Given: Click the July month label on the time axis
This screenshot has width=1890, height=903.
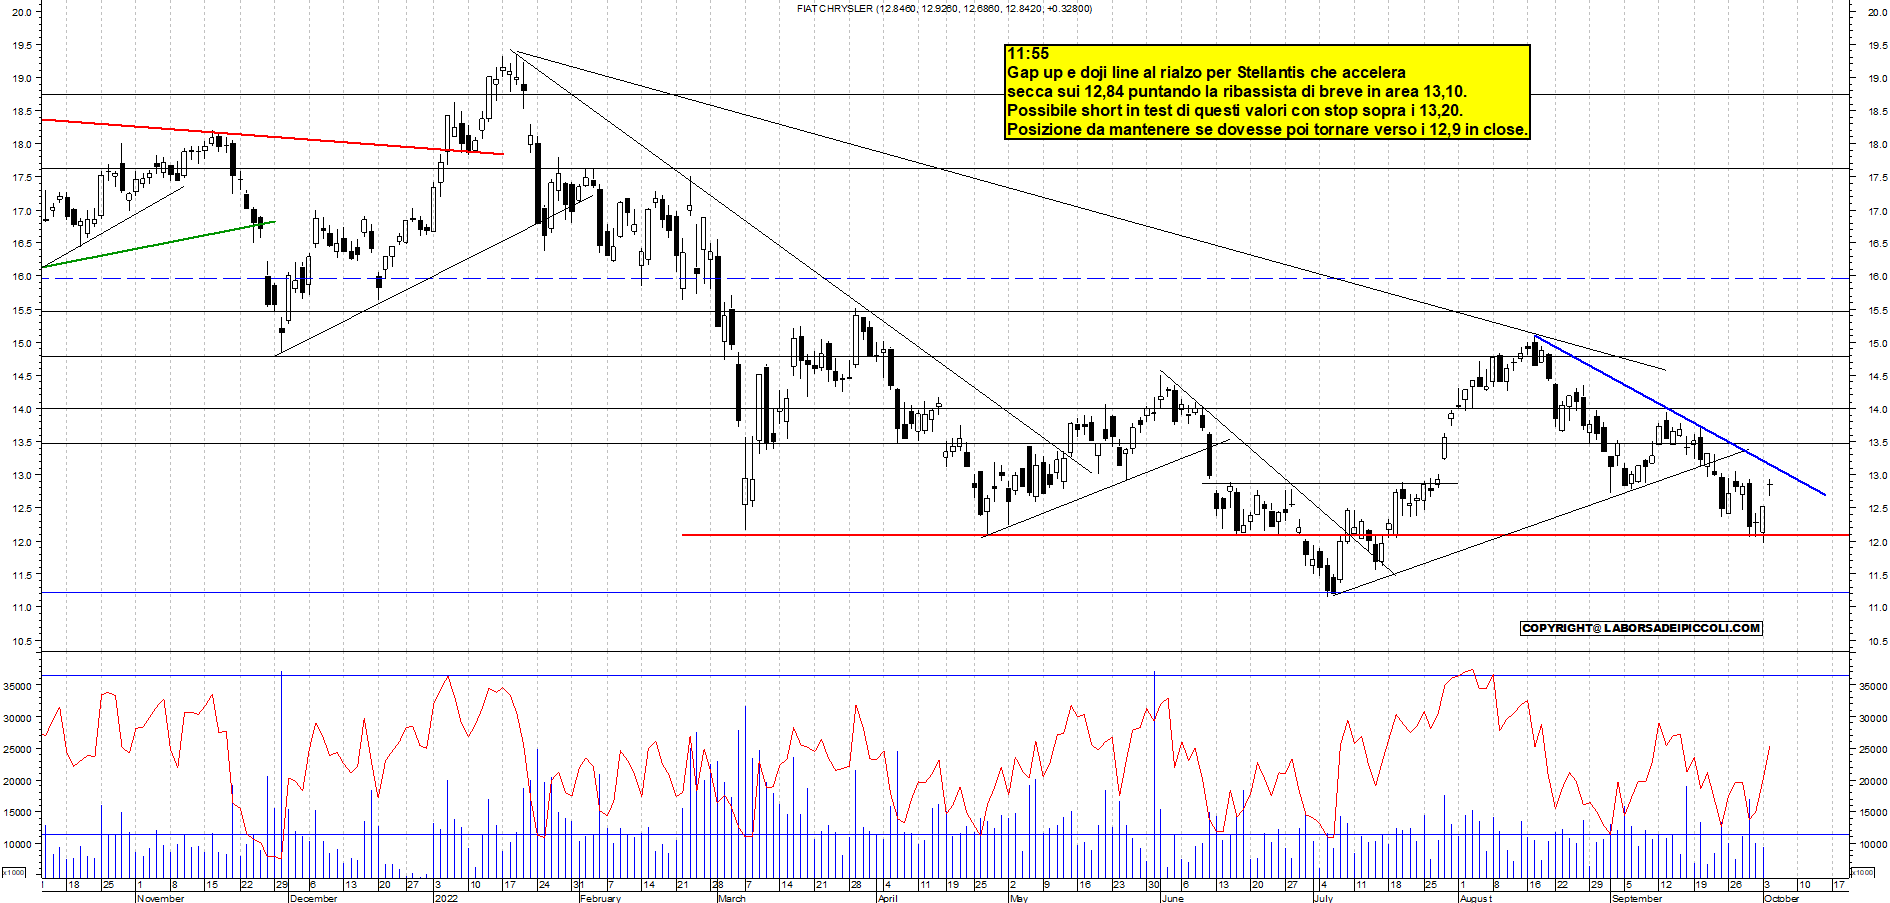Looking at the screenshot, I should (1323, 898).
